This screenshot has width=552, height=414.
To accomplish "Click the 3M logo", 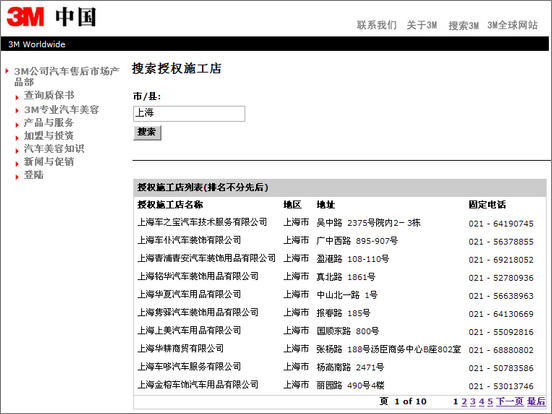I will coord(25,17).
